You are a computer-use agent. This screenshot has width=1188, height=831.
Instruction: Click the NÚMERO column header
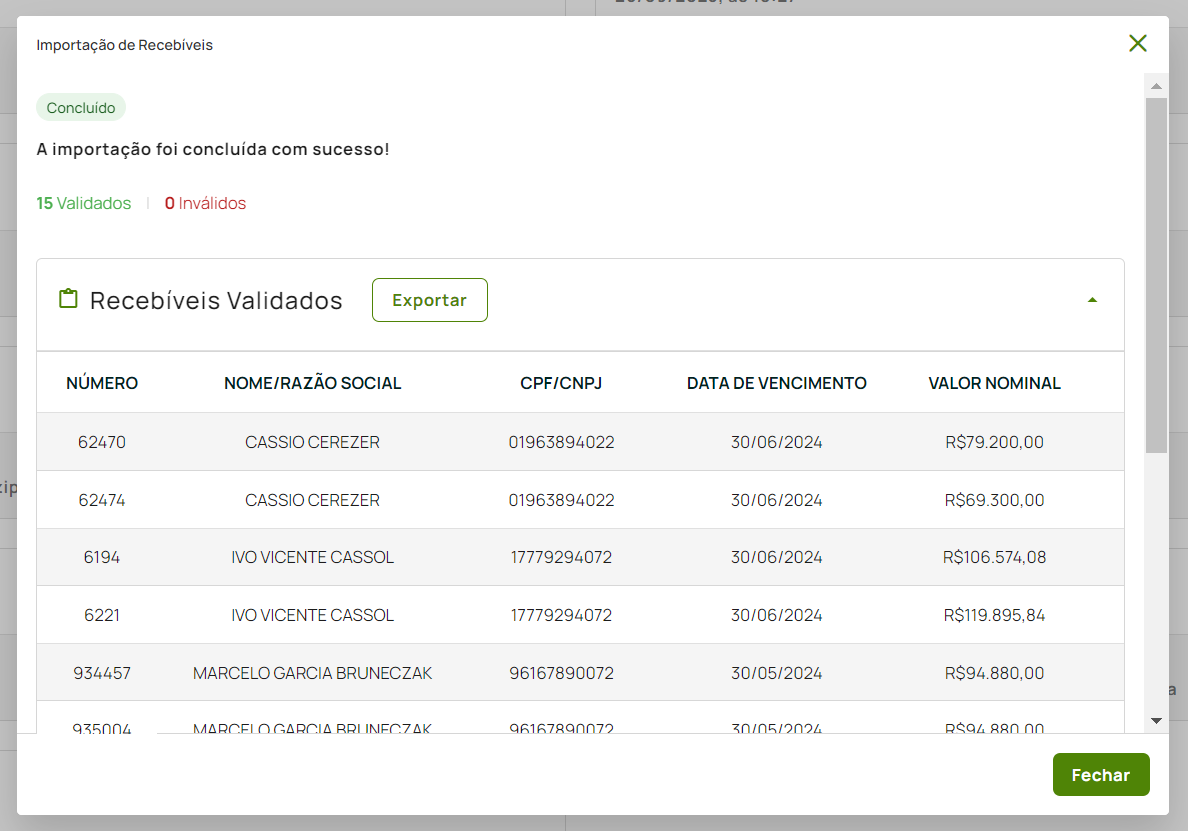click(x=102, y=383)
